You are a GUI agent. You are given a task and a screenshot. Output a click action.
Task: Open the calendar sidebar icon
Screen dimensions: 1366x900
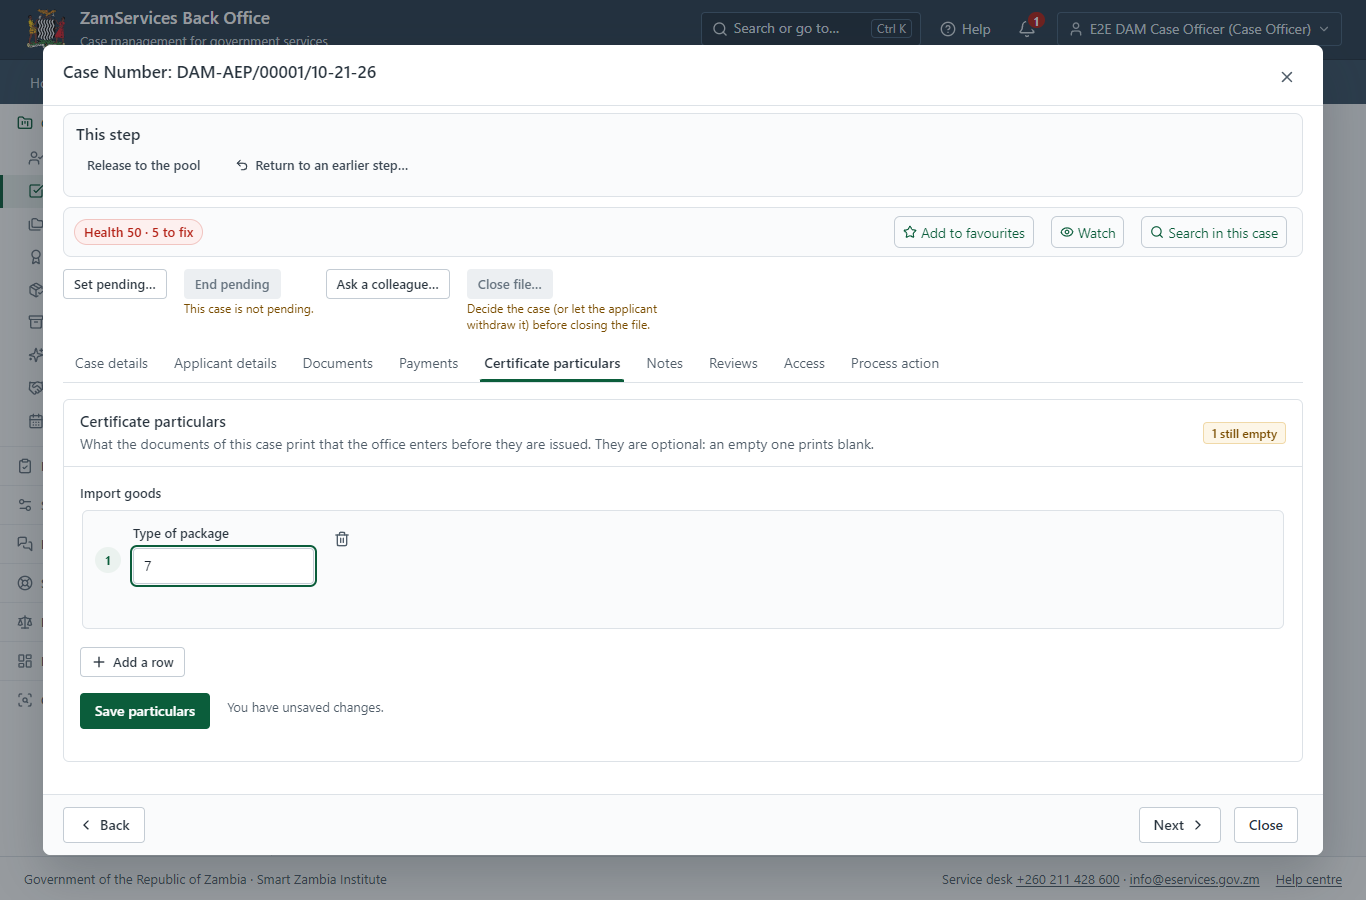36,421
